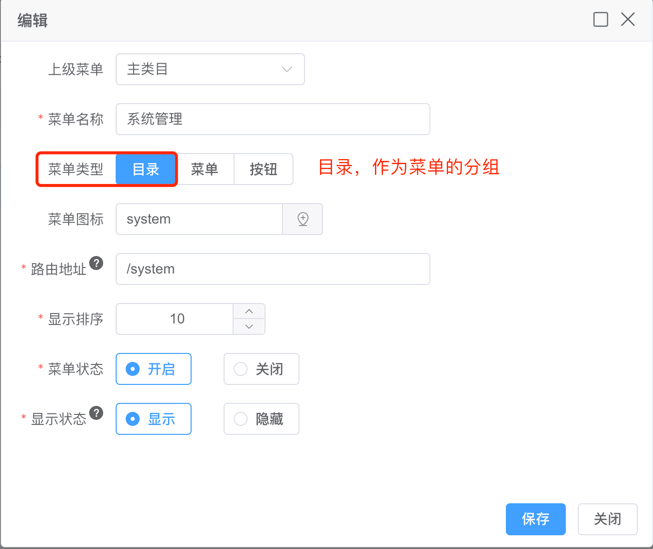The width and height of the screenshot is (653, 549).
Task: Click the help icon beside 显示状态
Action: click(x=96, y=413)
